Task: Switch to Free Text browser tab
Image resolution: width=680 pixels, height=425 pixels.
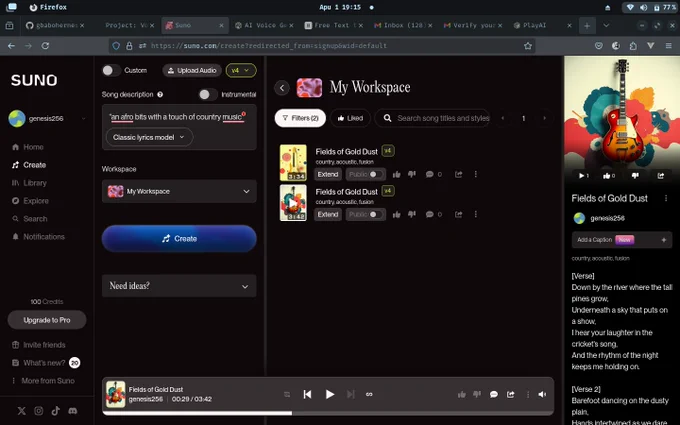Action: pyautogui.click(x=333, y=26)
